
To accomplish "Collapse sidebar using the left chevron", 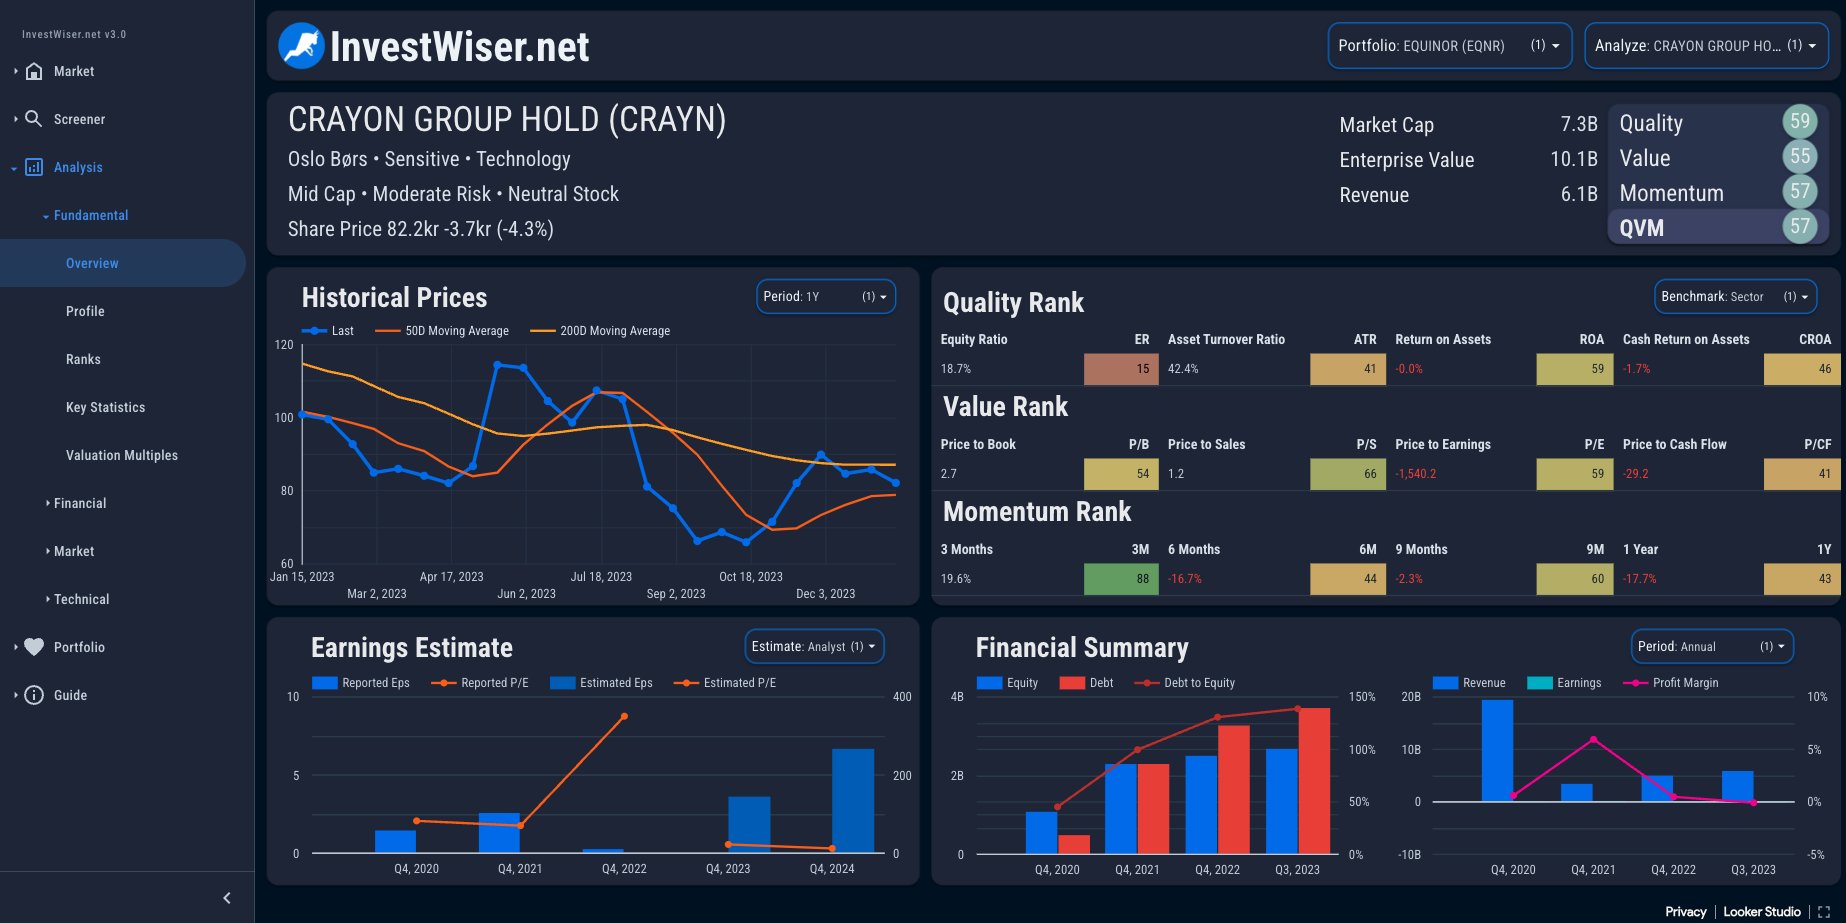I will (x=227, y=898).
